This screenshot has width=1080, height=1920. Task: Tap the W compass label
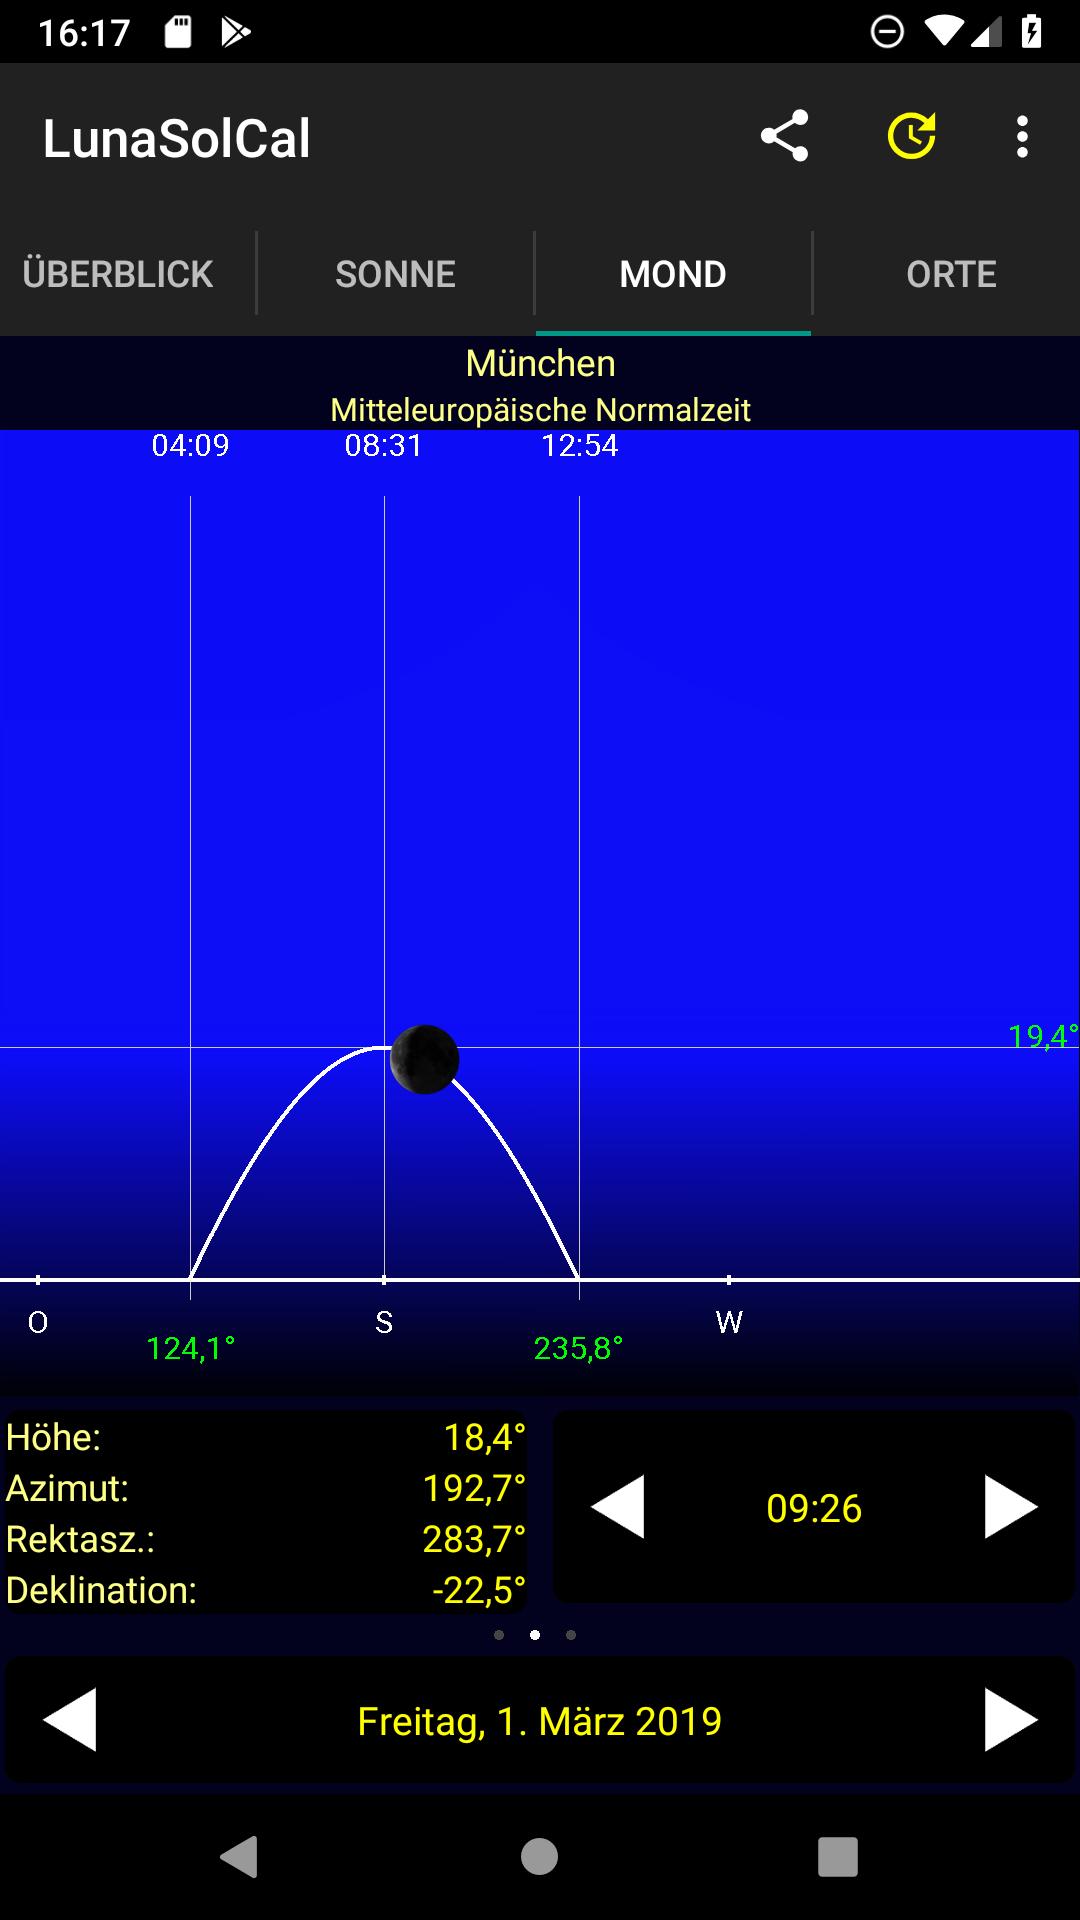[x=729, y=1323]
